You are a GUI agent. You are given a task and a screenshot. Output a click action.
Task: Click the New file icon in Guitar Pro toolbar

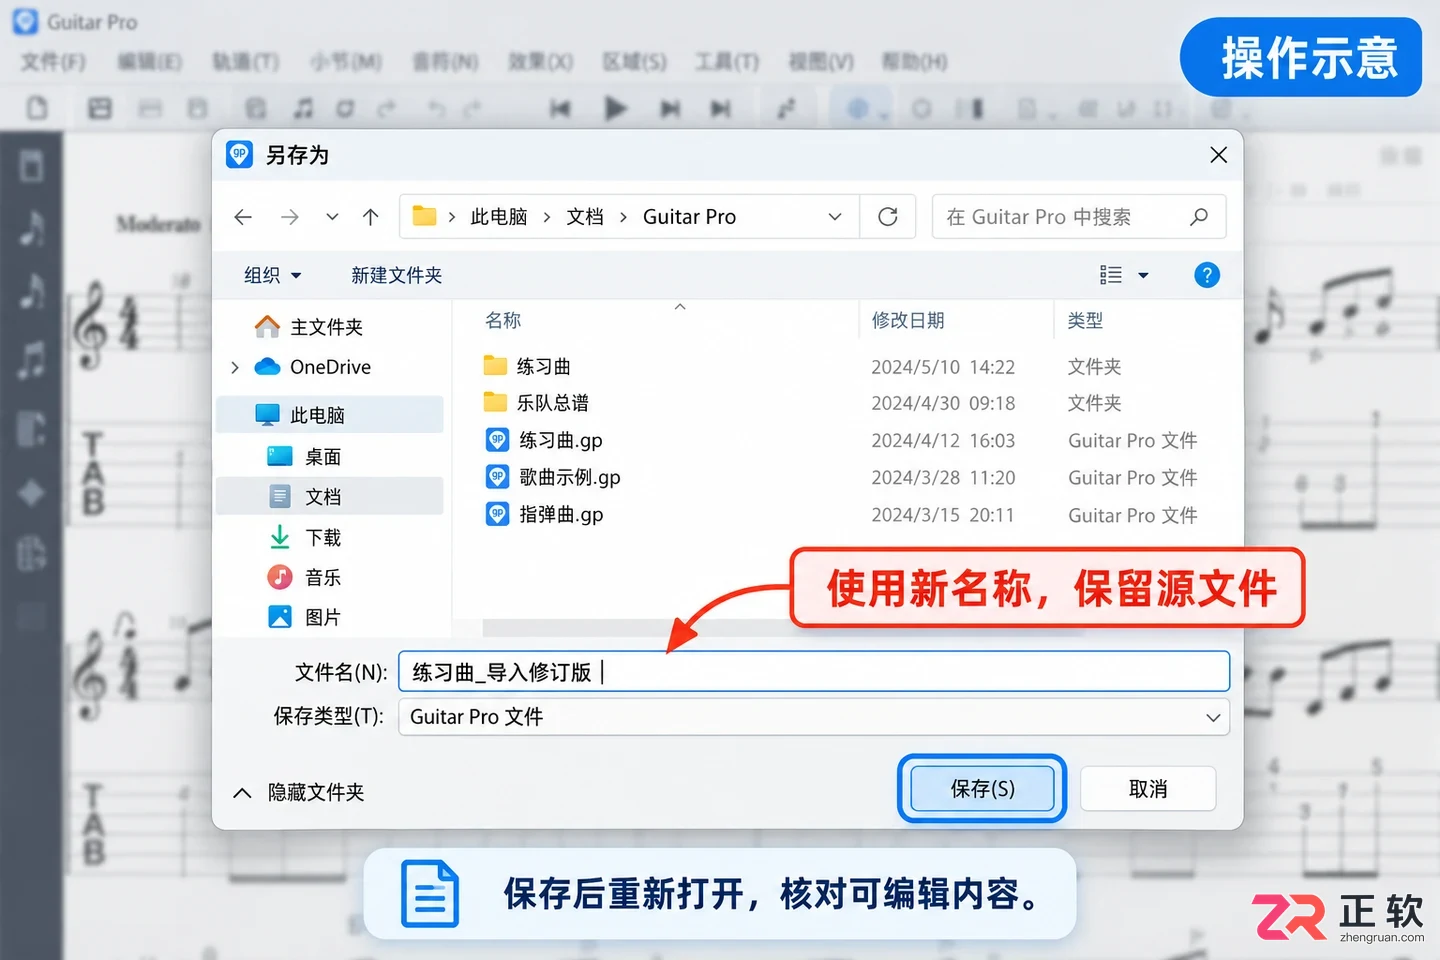click(37, 108)
